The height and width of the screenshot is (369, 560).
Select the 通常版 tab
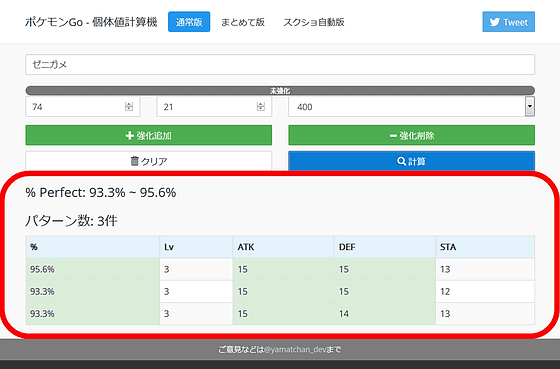pyautogui.click(x=189, y=22)
